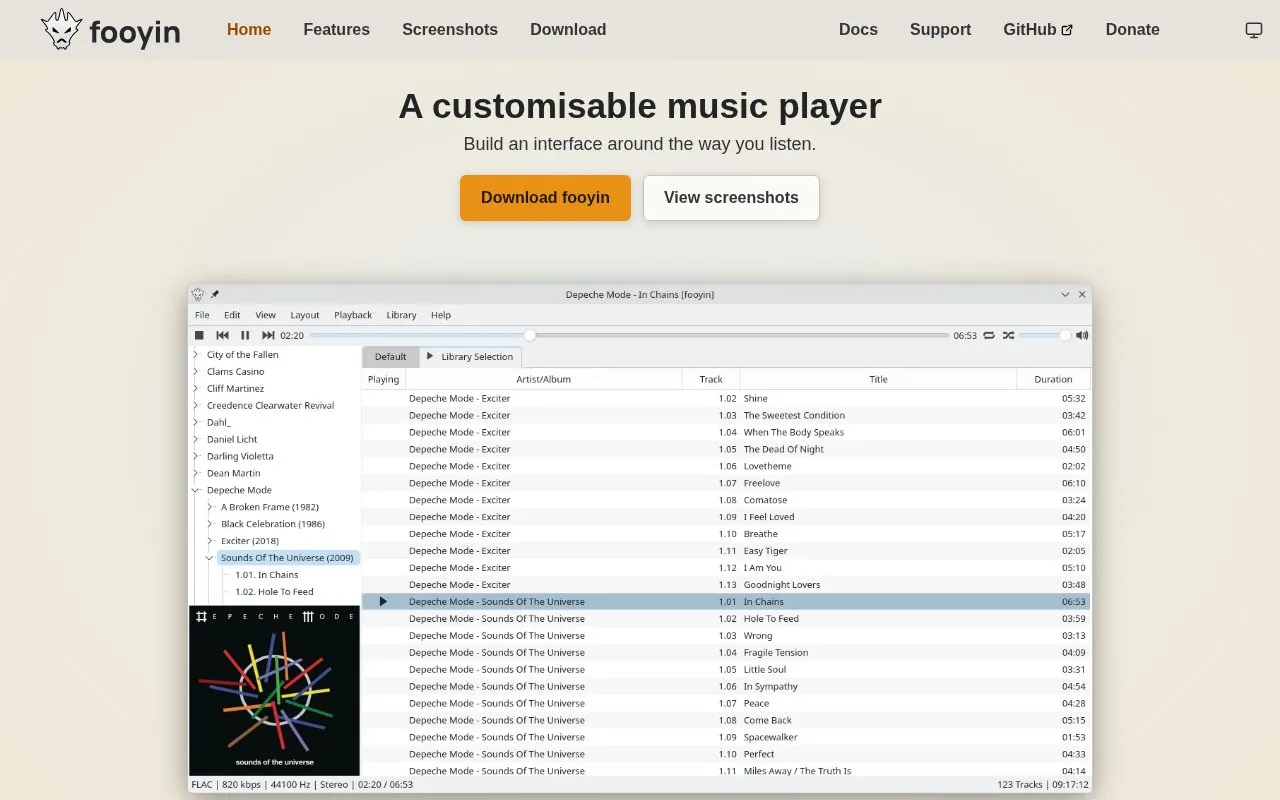
Task: Open the Playback menu
Action: click(x=353, y=315)
